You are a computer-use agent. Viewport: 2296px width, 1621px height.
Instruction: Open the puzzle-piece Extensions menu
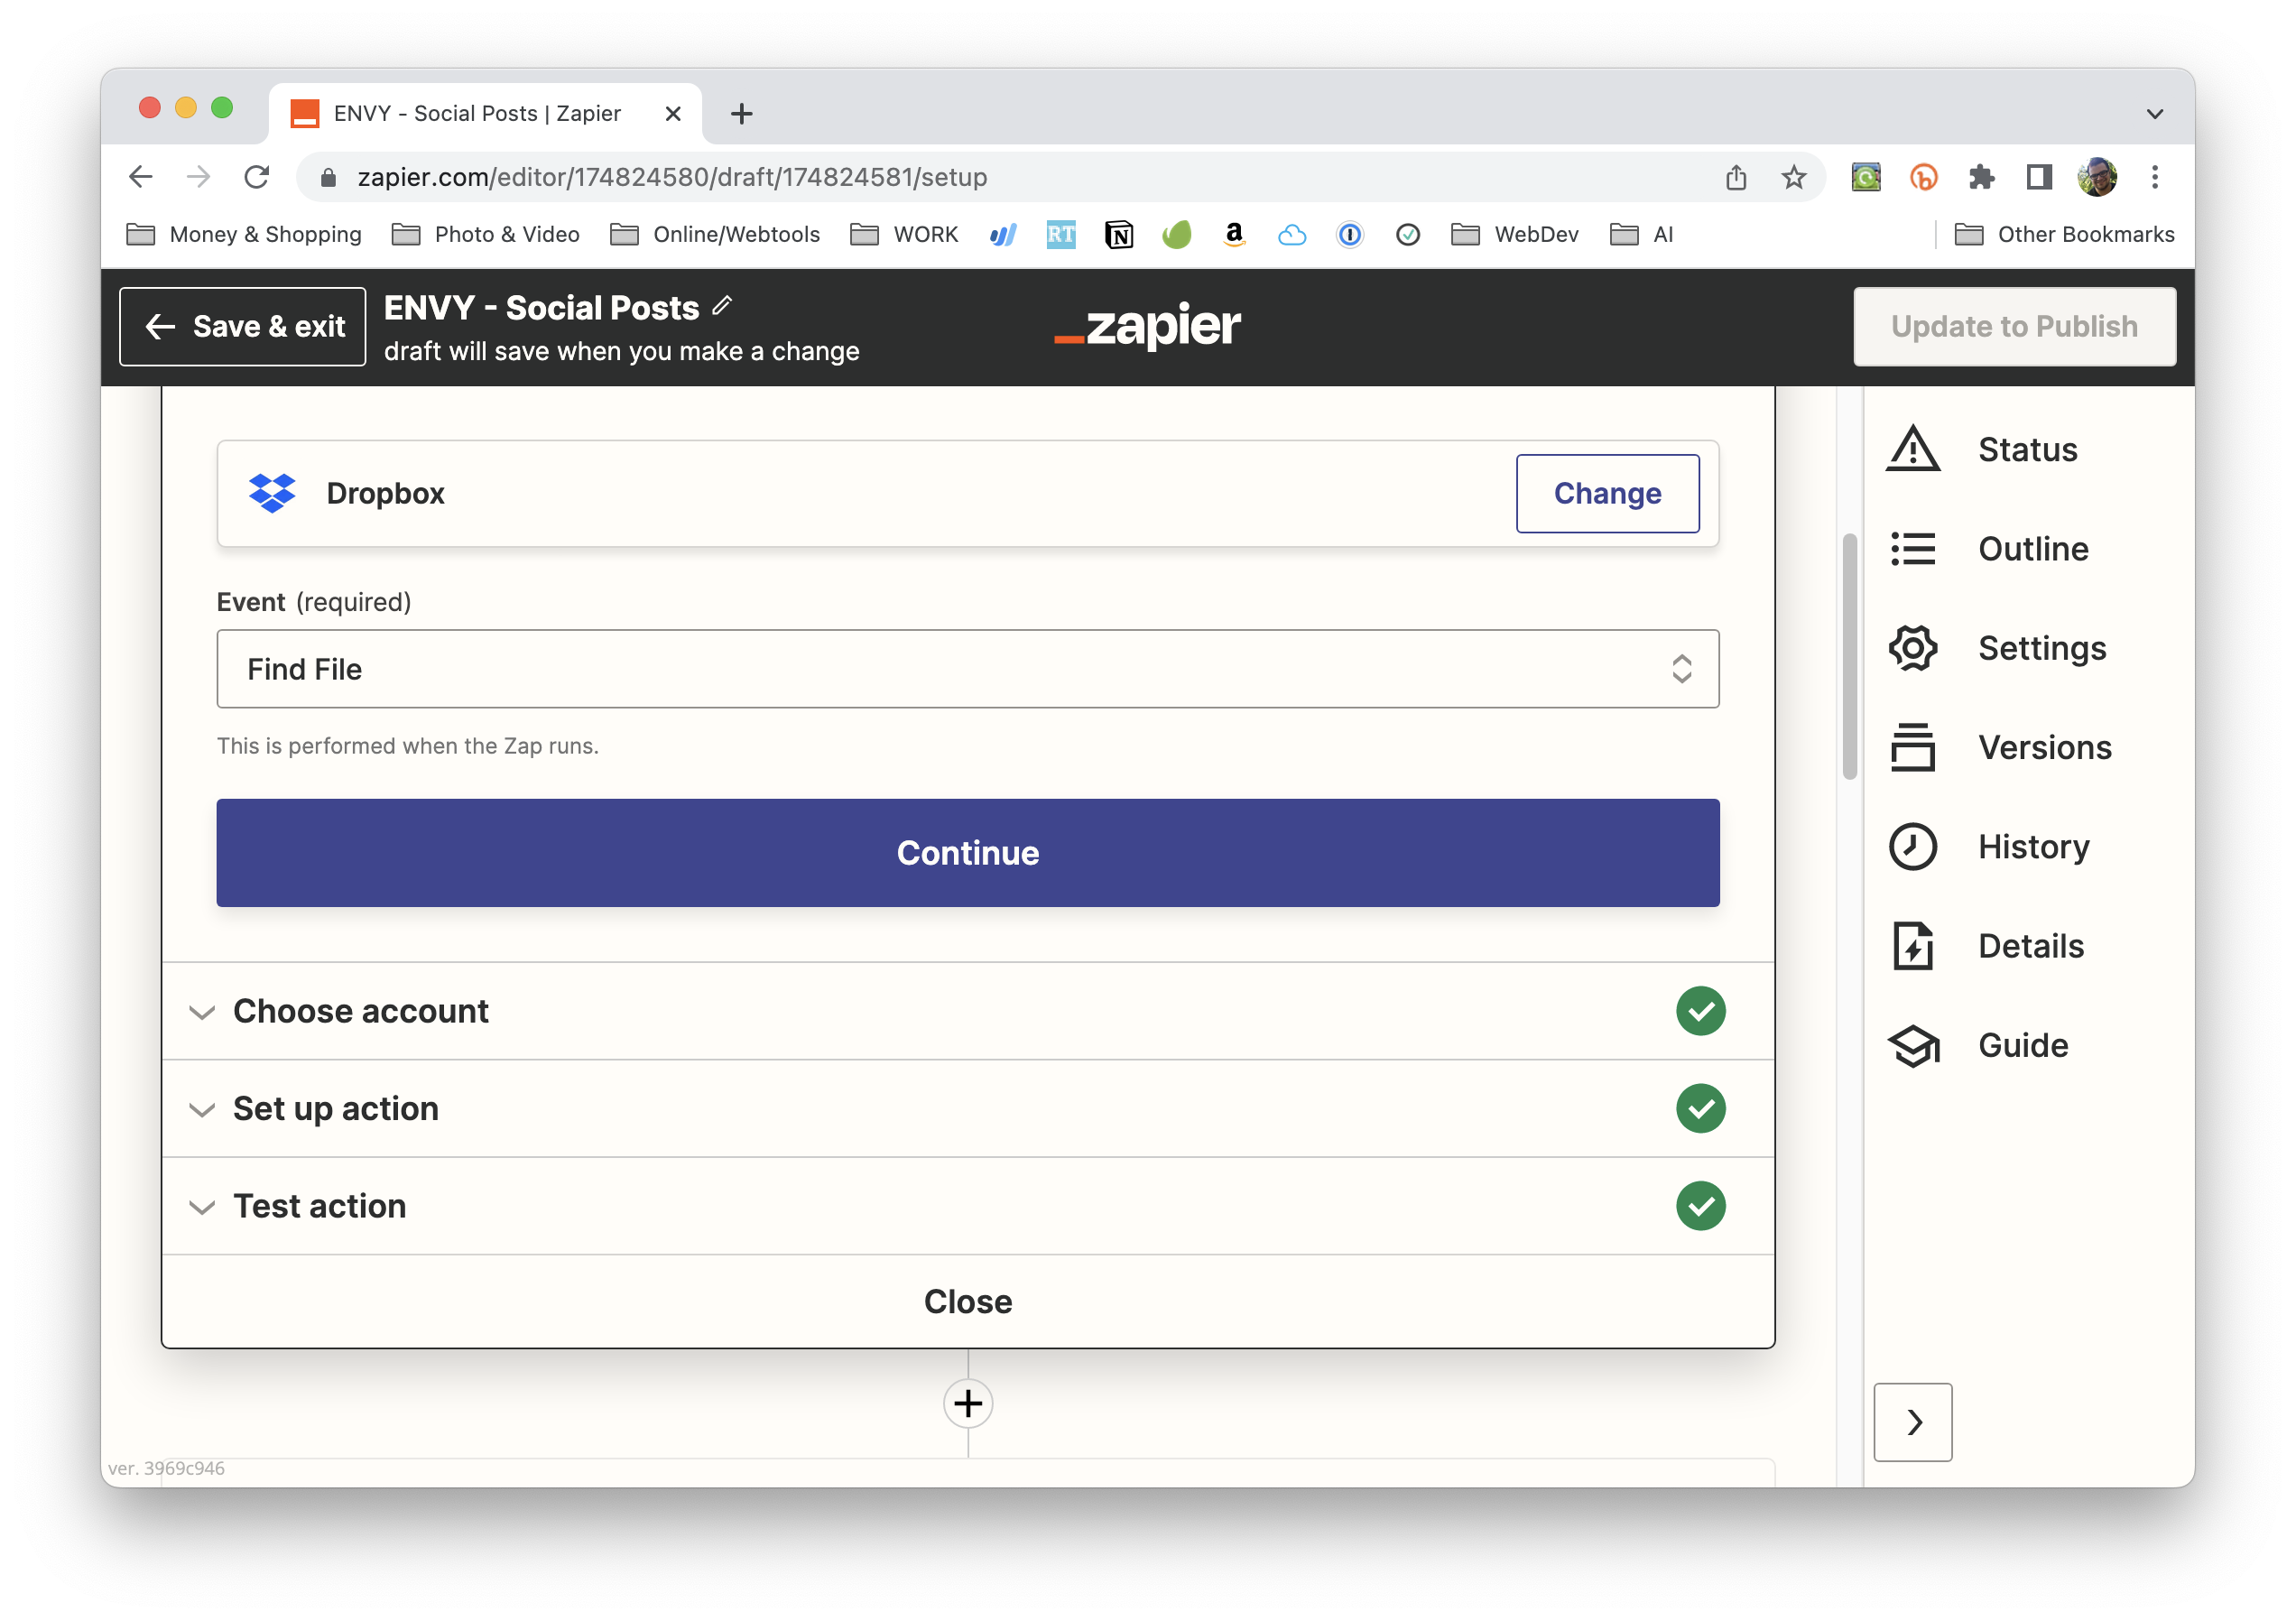point(1981,177)
